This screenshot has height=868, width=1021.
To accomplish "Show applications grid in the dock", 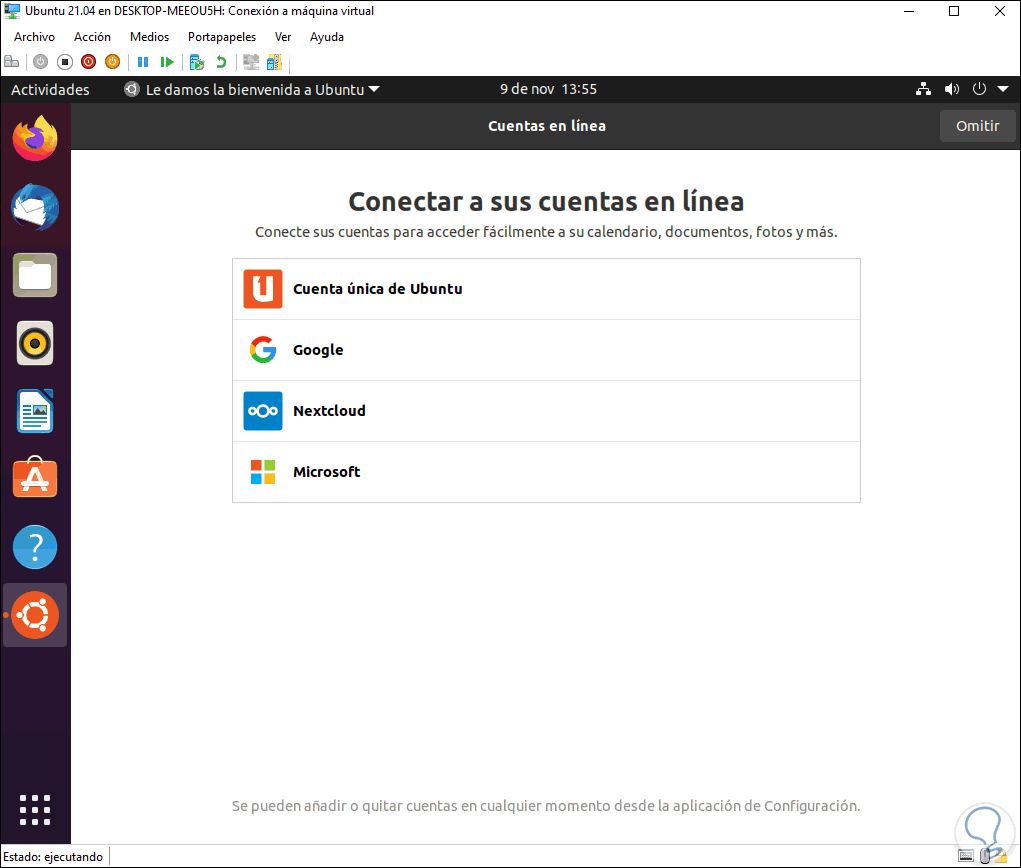I will coord(35,810).
